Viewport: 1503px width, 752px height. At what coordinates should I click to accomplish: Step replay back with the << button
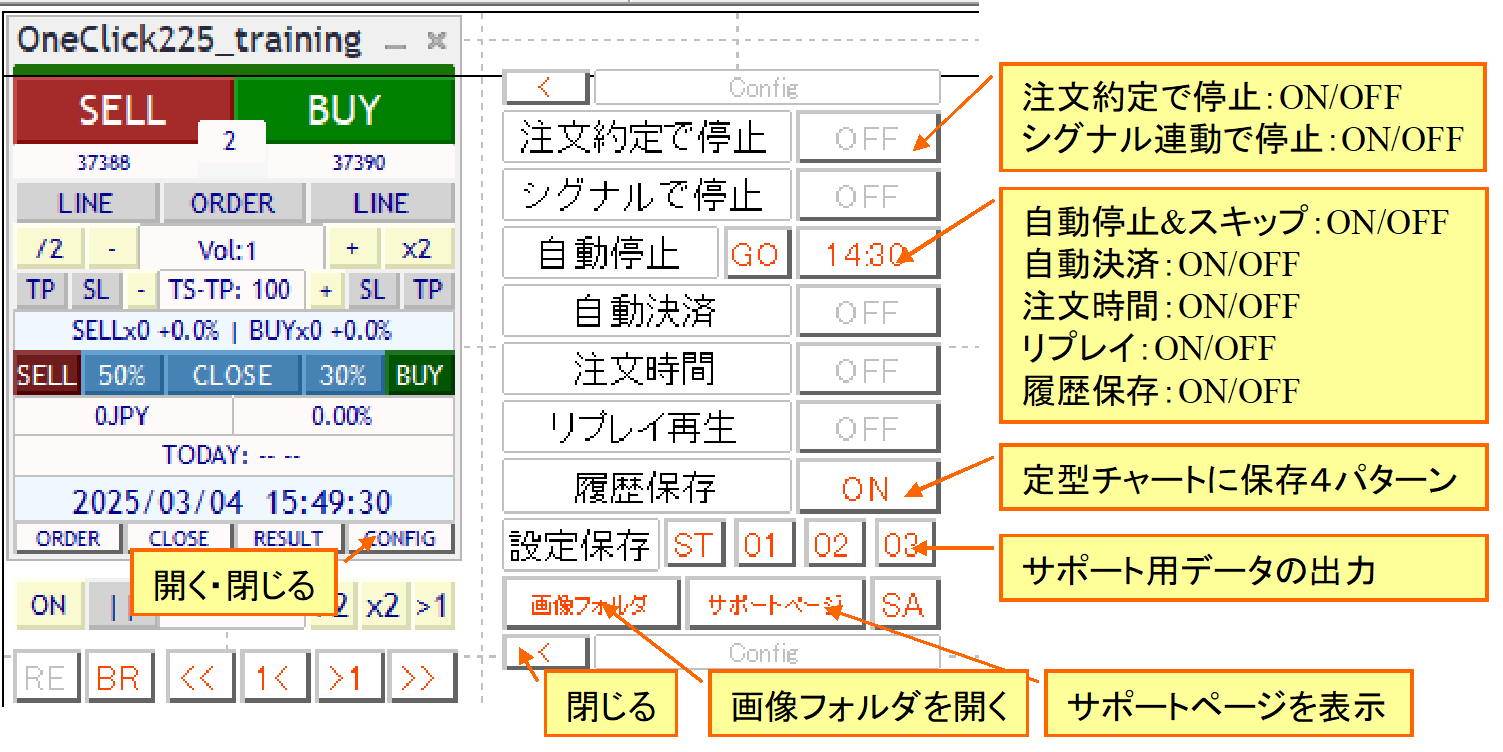coord(200,678)
